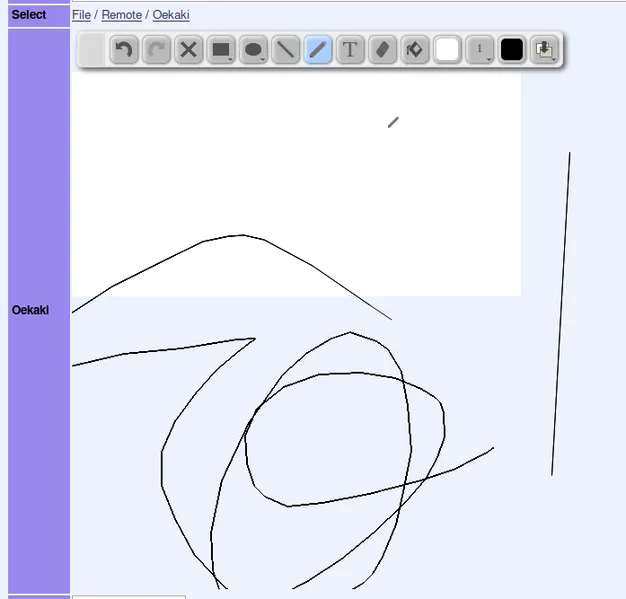The width and height of the screenshot is (626, 599).
Task: Select the Rectangle shape tool
Action: click(221, 50)
